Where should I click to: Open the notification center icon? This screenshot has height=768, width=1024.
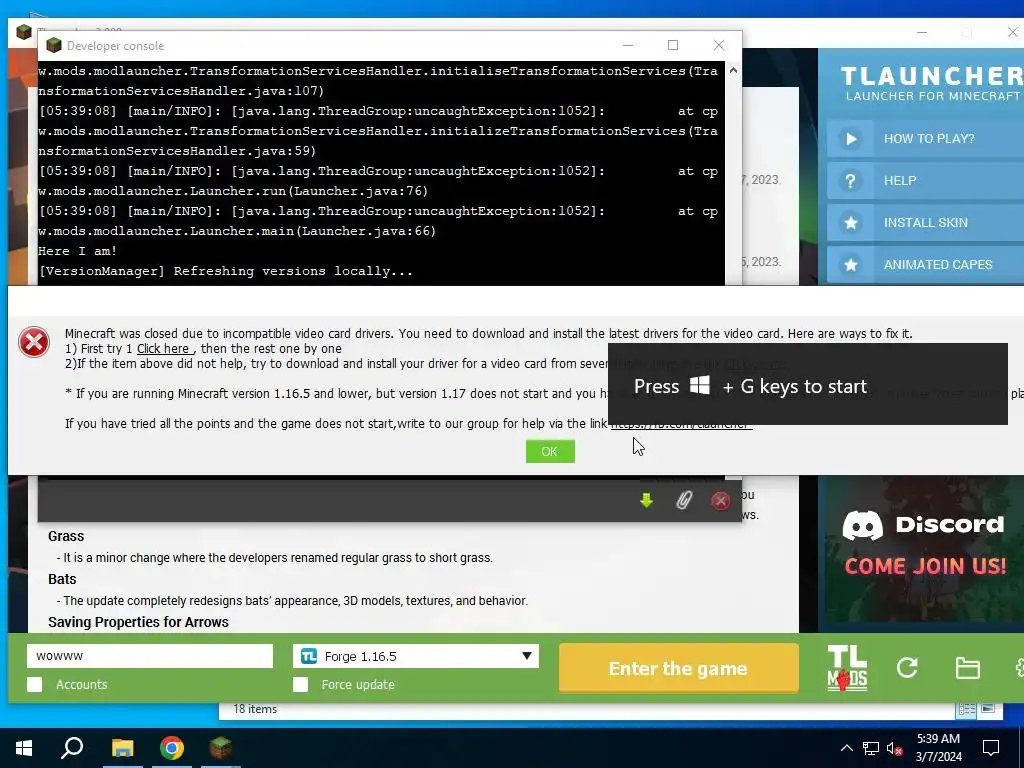coord(991,748)
